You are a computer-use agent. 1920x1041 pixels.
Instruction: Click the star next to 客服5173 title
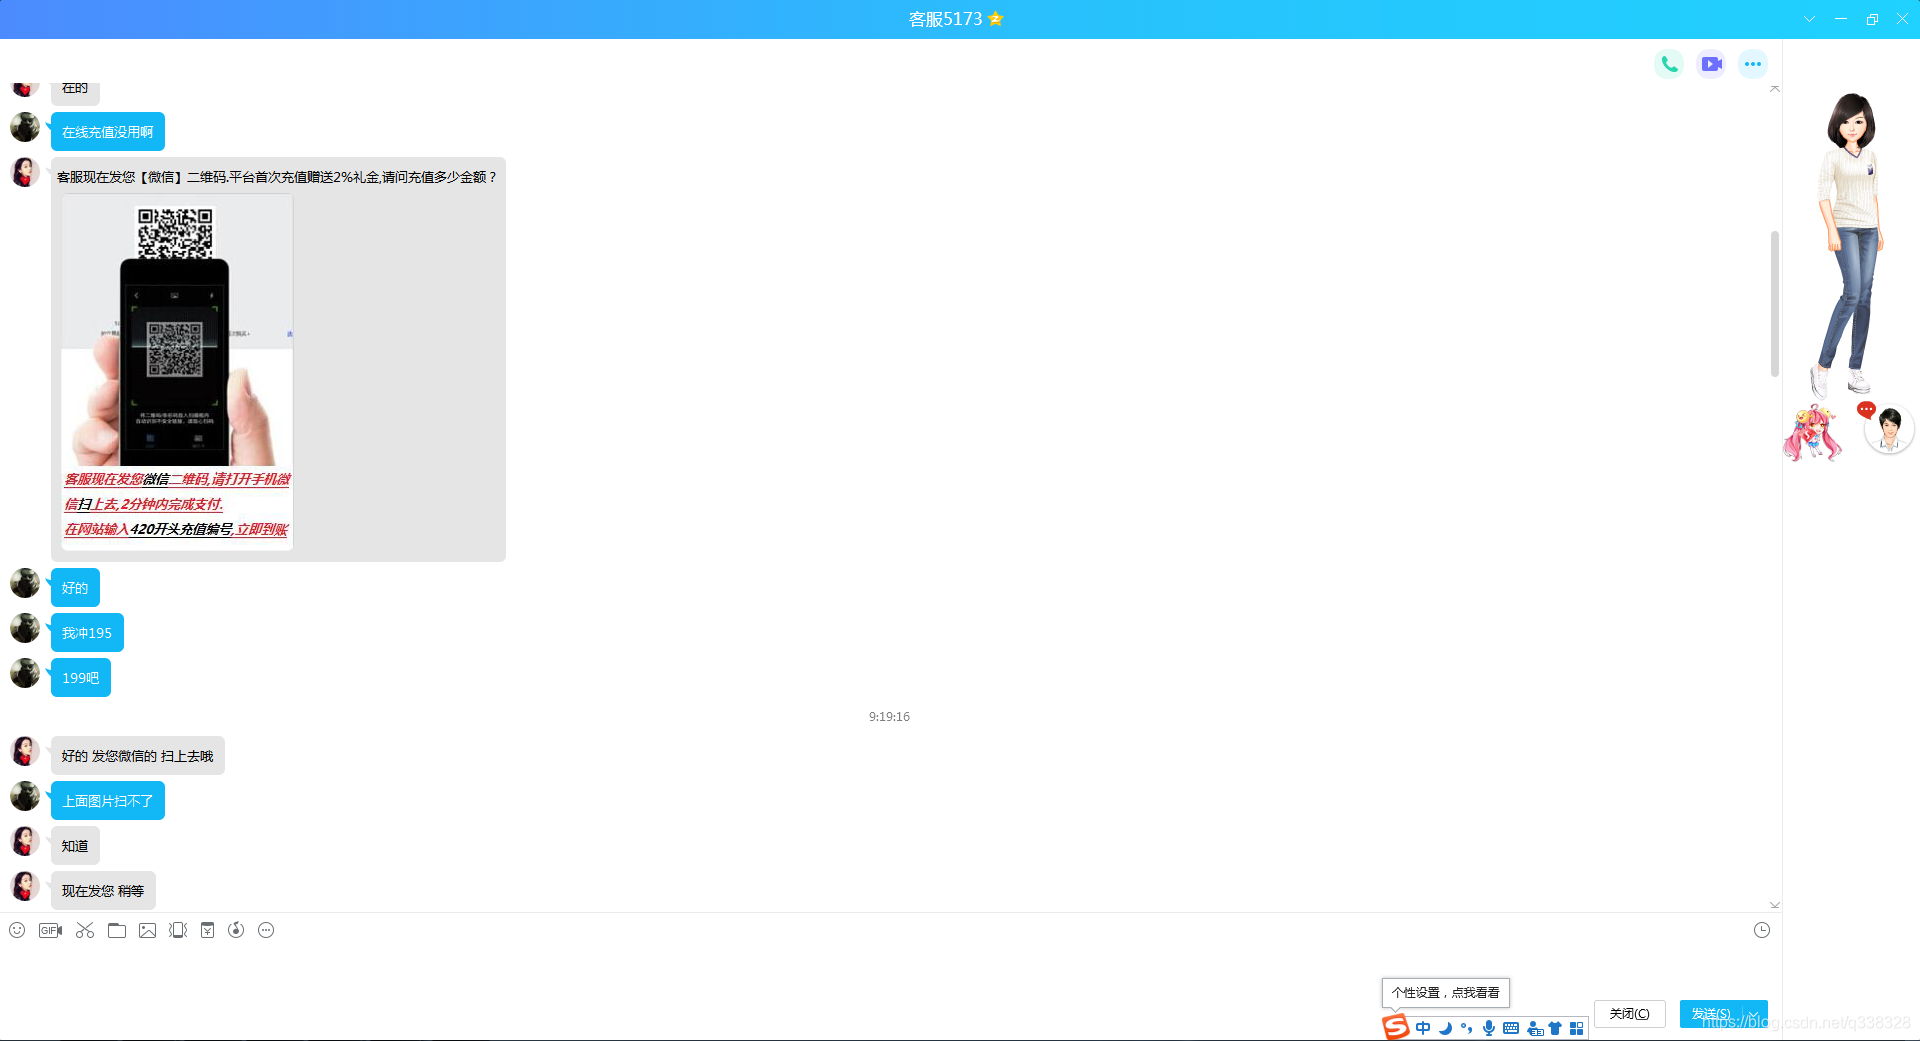click(x=995, y=18)
